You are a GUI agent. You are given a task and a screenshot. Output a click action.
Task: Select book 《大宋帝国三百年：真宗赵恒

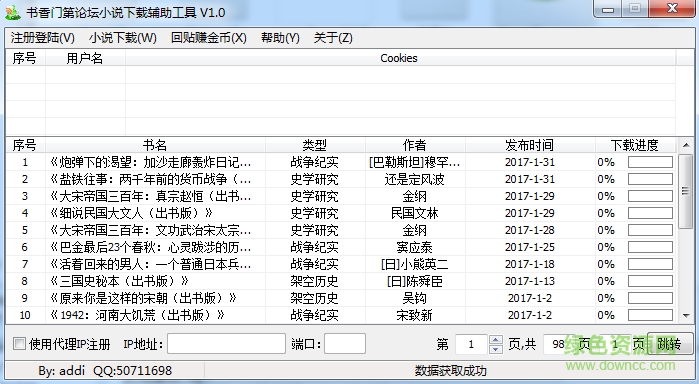pyautogui.click(x=150, y=196)
